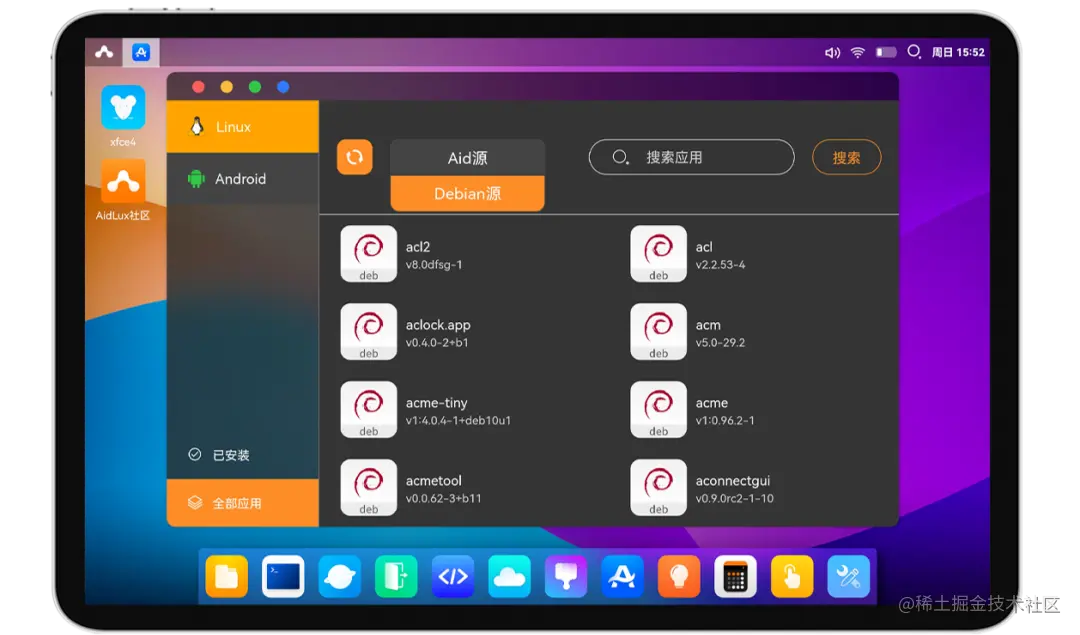Open the acmetool deb package icon
This screenshot has height=635, width=1080.
pyautogui.click(x=368, y=487)
